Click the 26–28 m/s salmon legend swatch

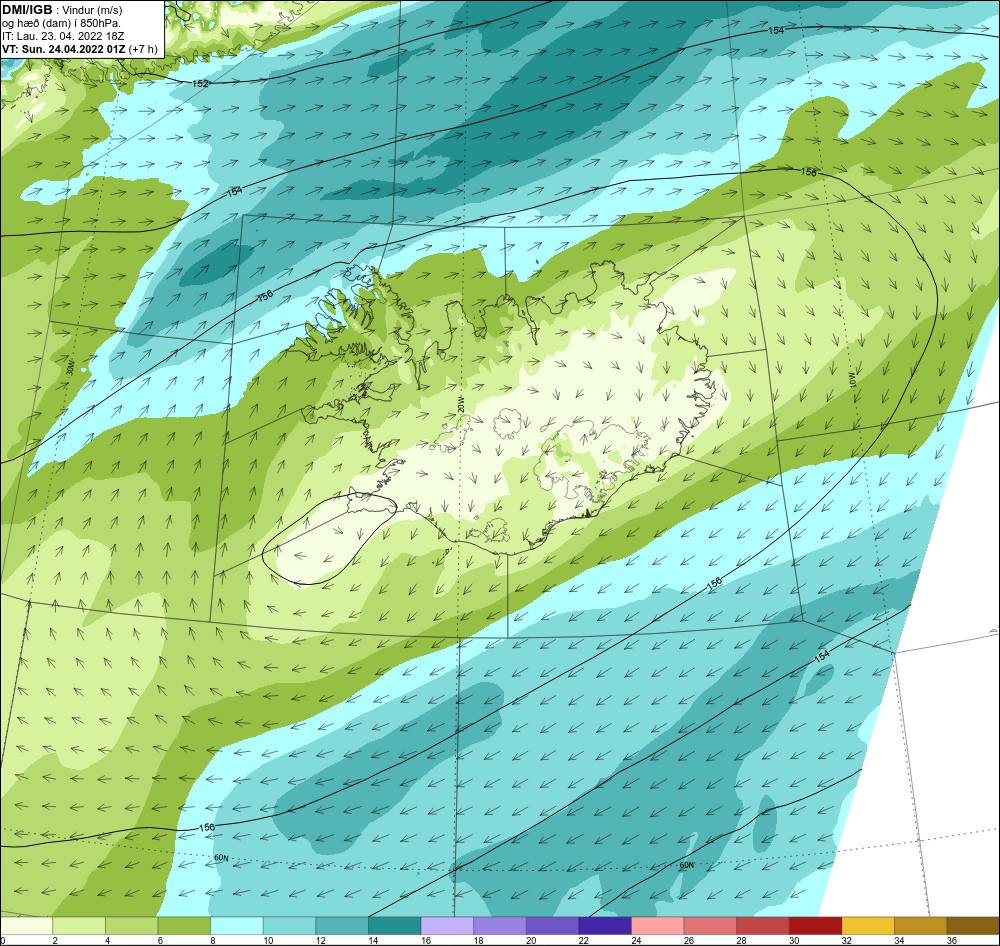coord(710,926)
